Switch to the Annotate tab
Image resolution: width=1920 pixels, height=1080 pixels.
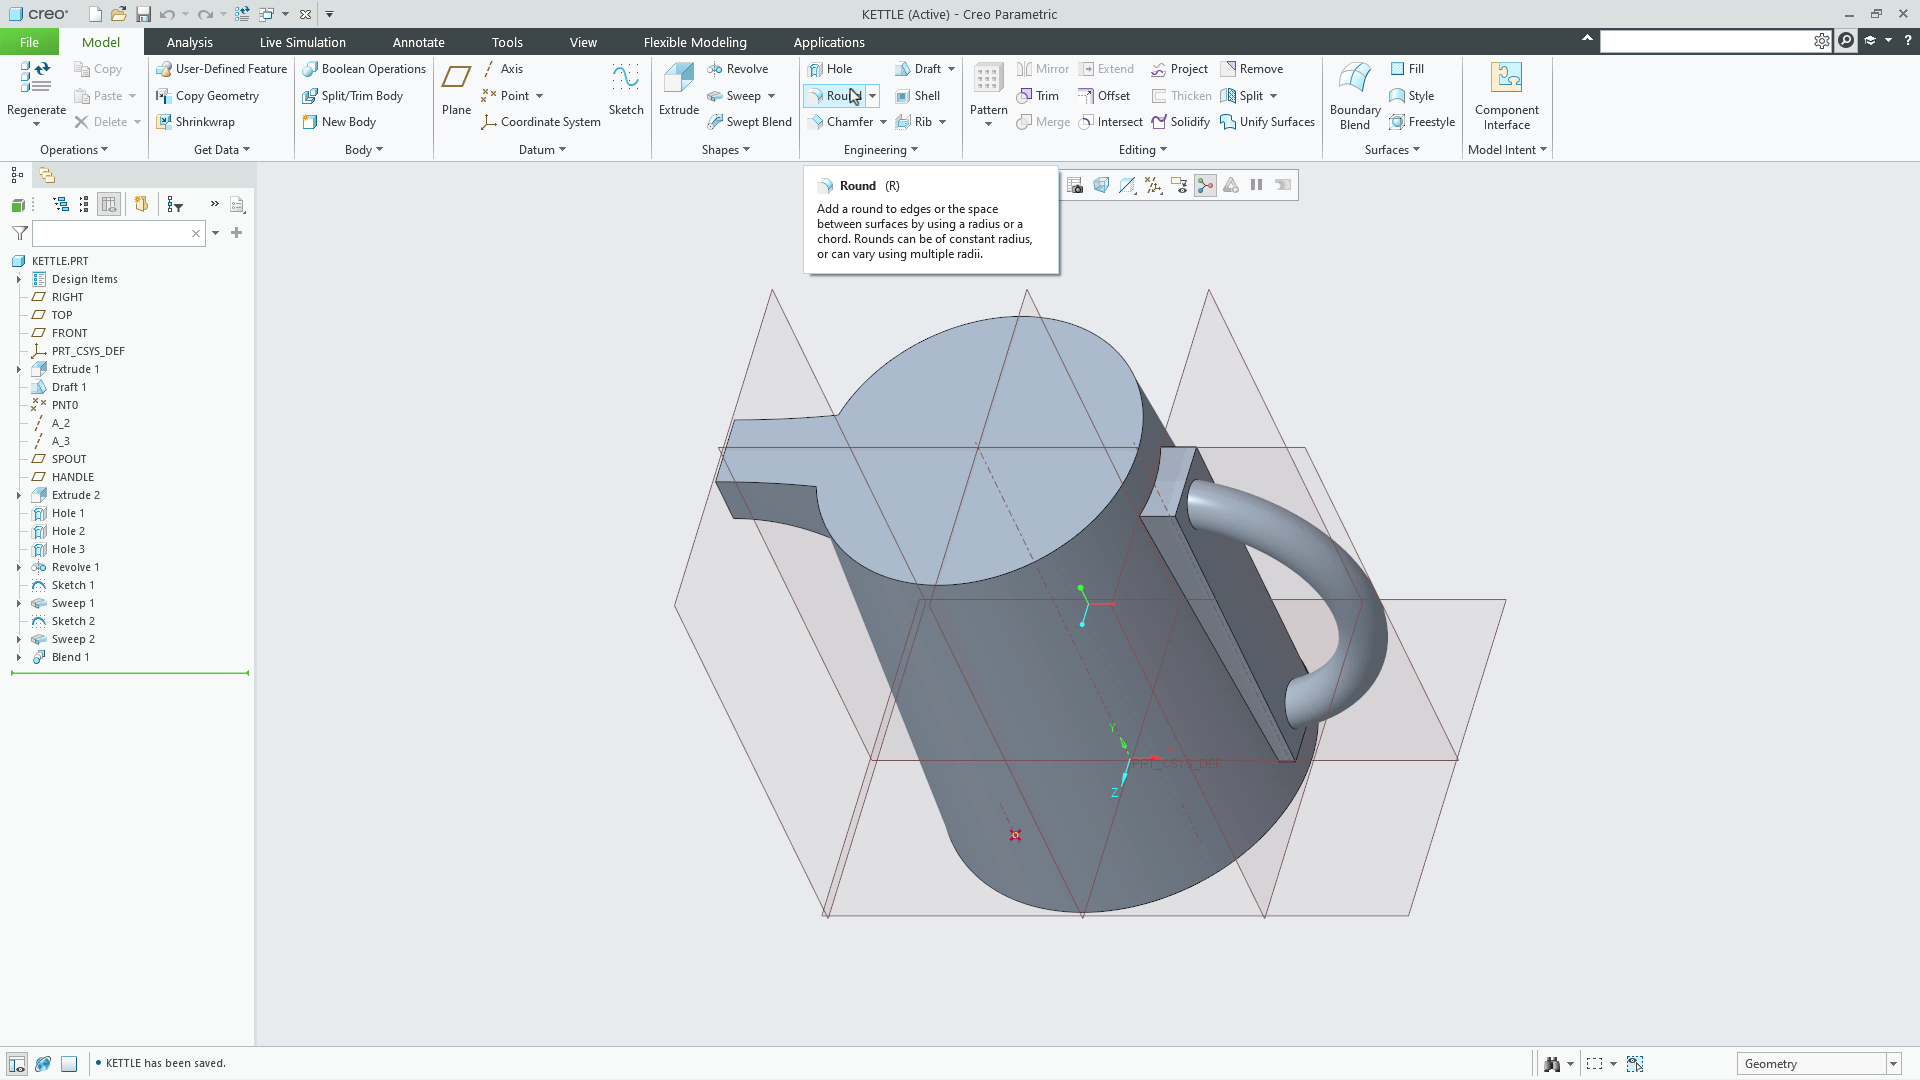coord(419,42)
